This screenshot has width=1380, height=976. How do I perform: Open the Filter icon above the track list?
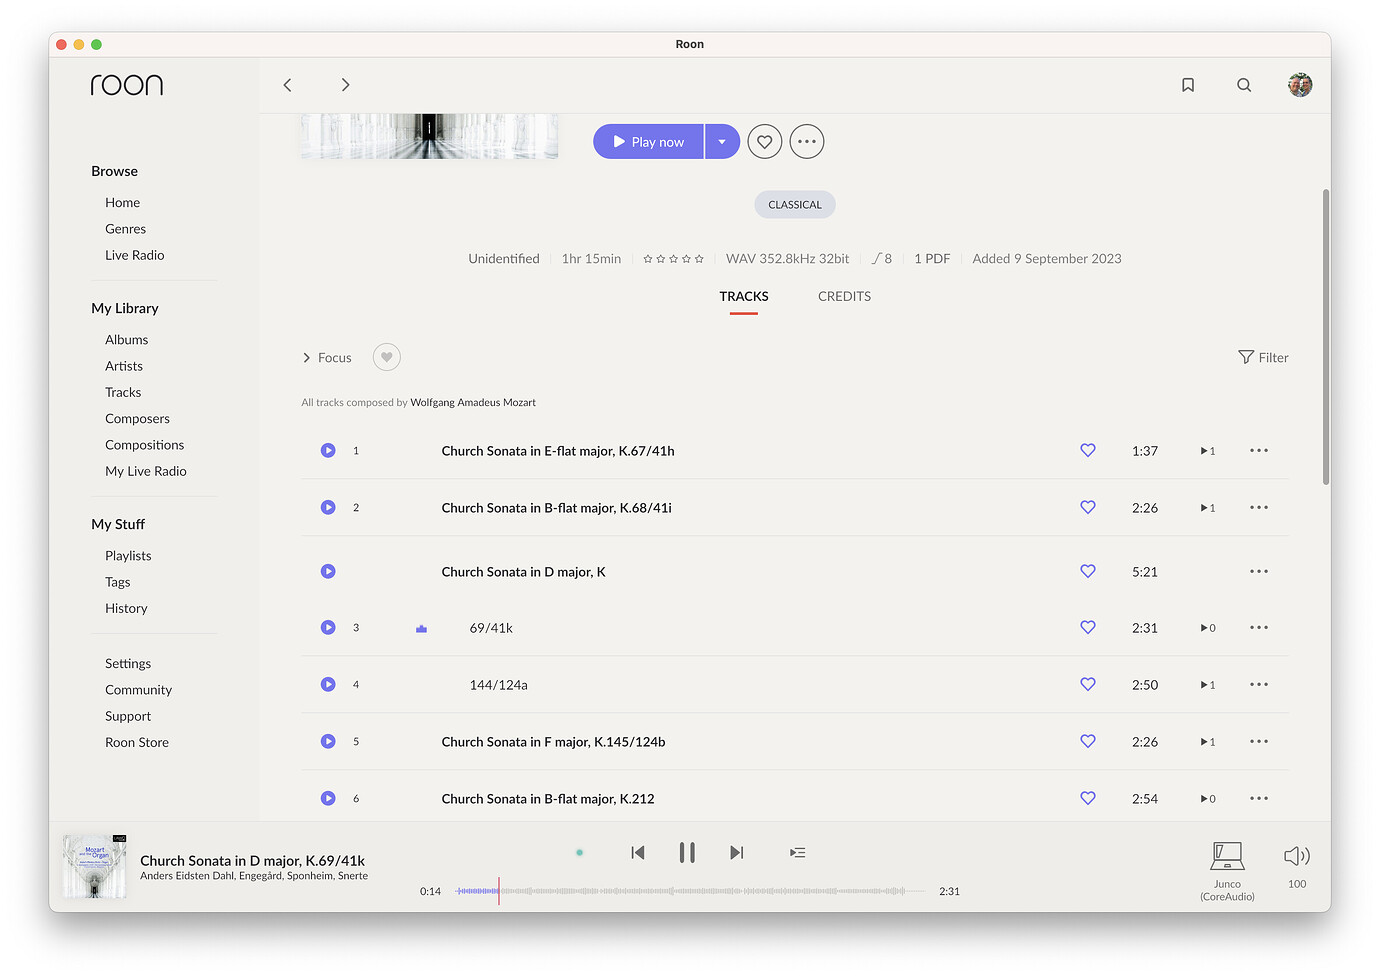tap(1263, 357)
